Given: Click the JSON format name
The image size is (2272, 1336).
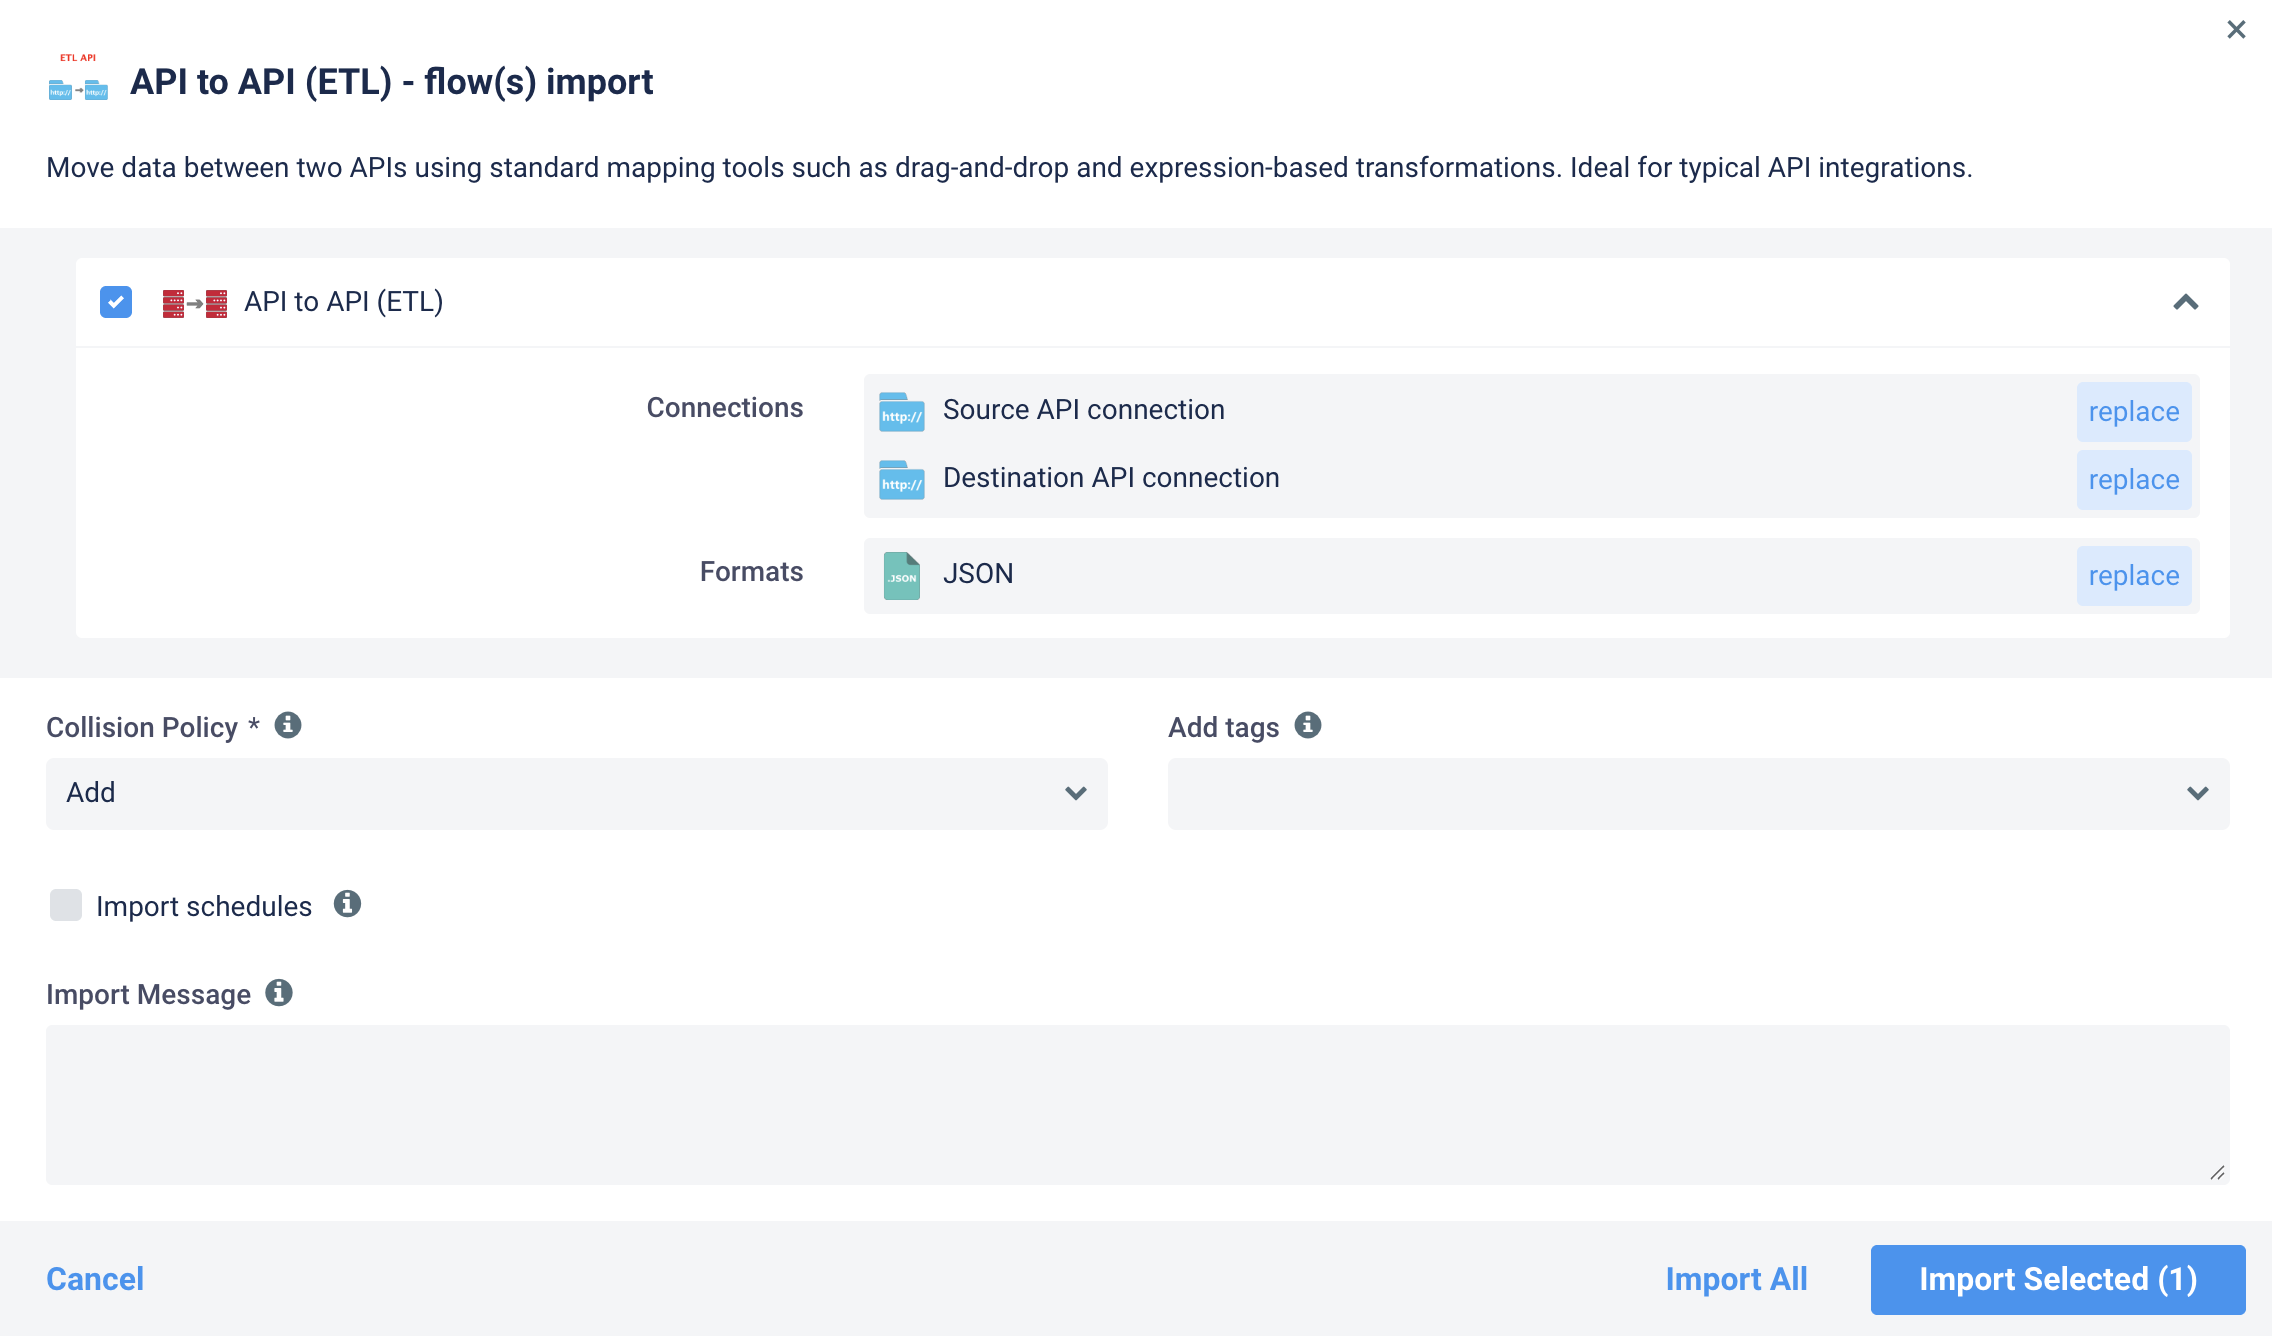Looking at the screenshot, I should (x=978, y=574).
